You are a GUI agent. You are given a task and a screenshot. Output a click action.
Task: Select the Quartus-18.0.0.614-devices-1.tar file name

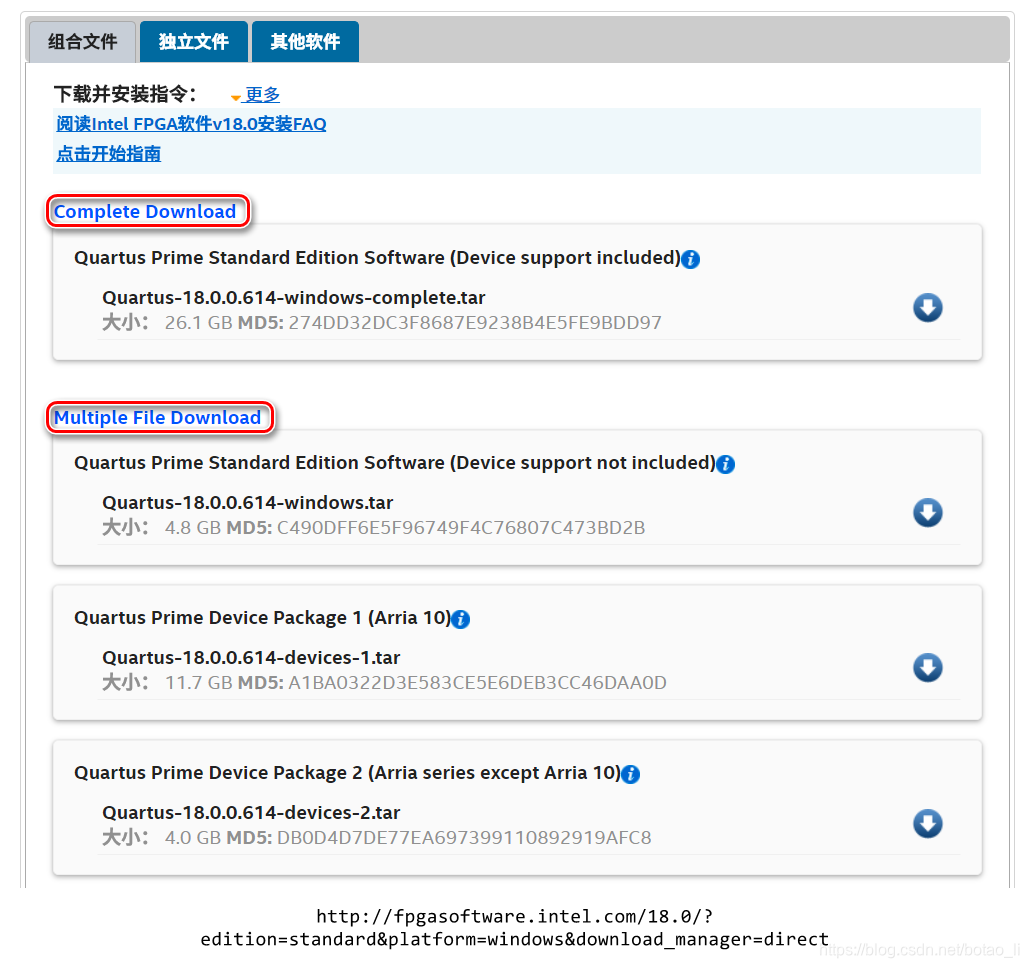point(251,658)
